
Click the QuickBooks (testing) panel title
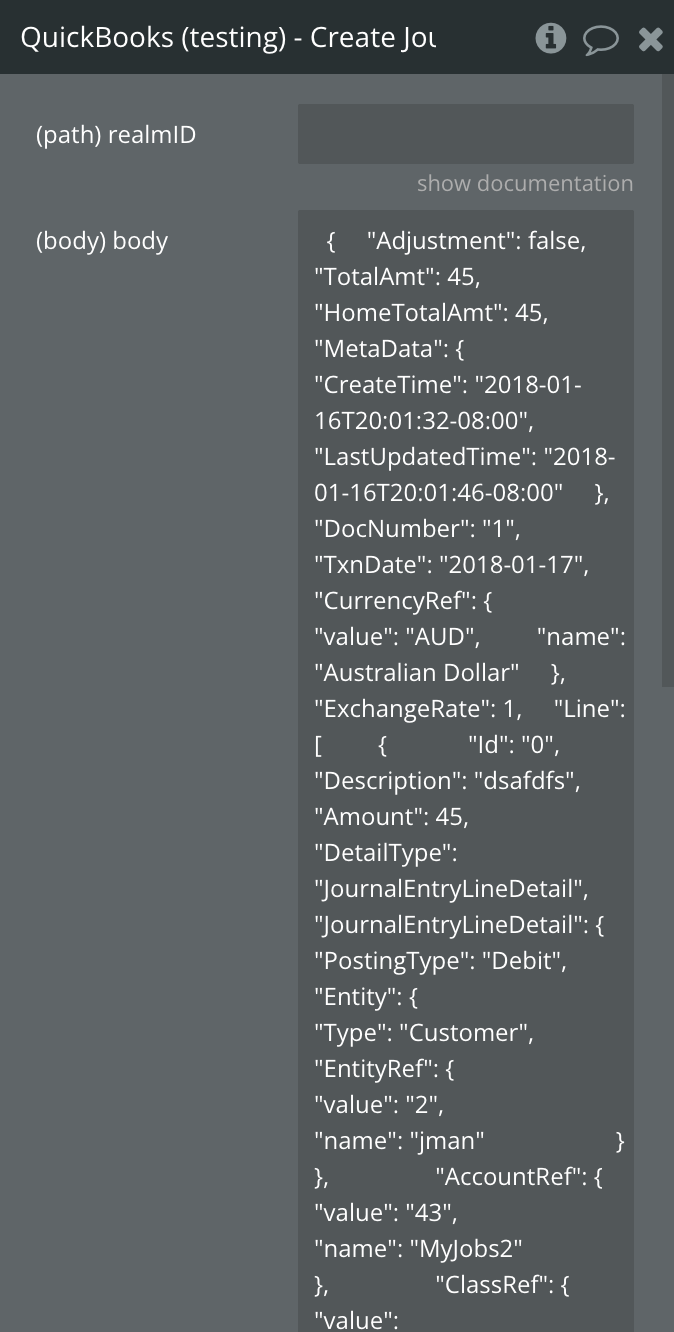(228, 38)
